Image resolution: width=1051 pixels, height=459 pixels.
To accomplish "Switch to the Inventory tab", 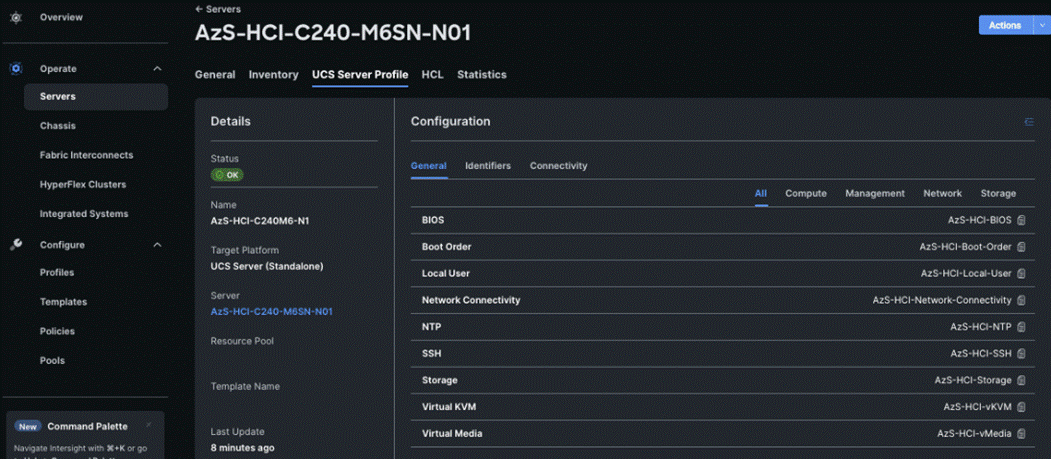I will click(273, 74).
